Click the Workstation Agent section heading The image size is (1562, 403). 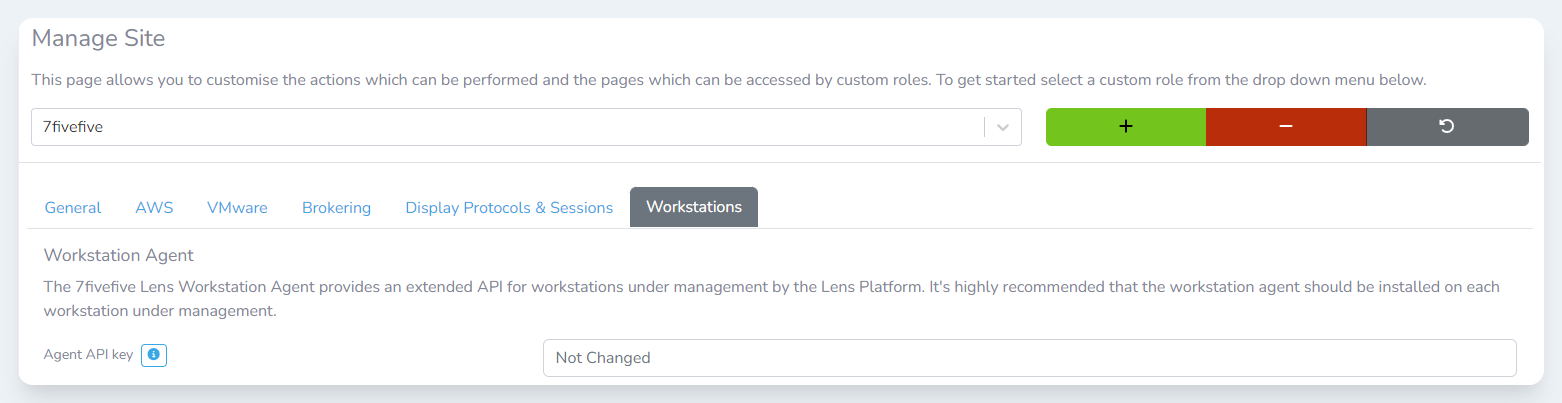119,256
